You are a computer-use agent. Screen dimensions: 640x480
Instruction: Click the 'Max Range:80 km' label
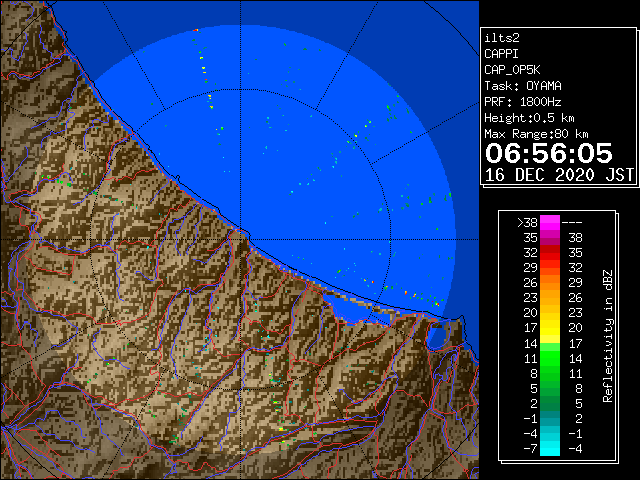(x=536, y=134)
